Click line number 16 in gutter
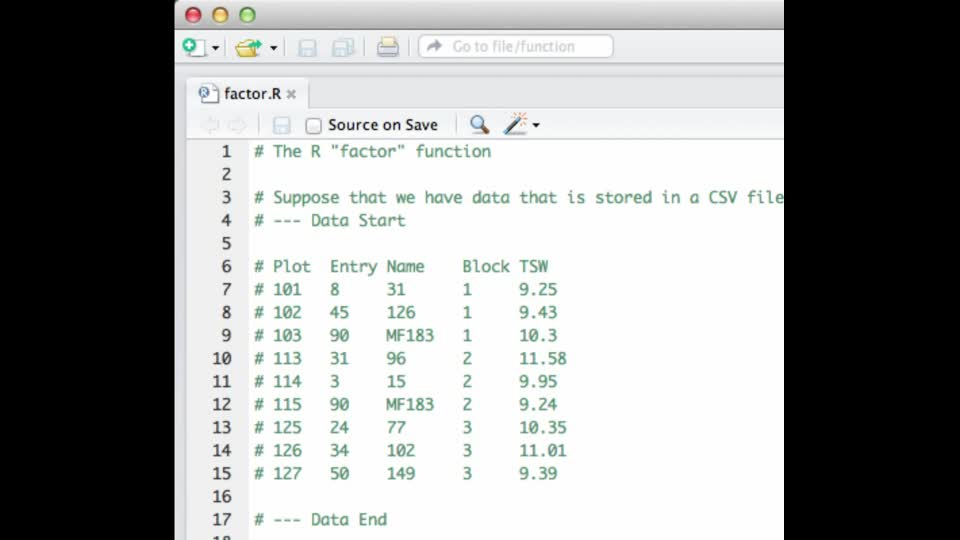The width and height of the screenshot is (960, 540). [222, 497]
